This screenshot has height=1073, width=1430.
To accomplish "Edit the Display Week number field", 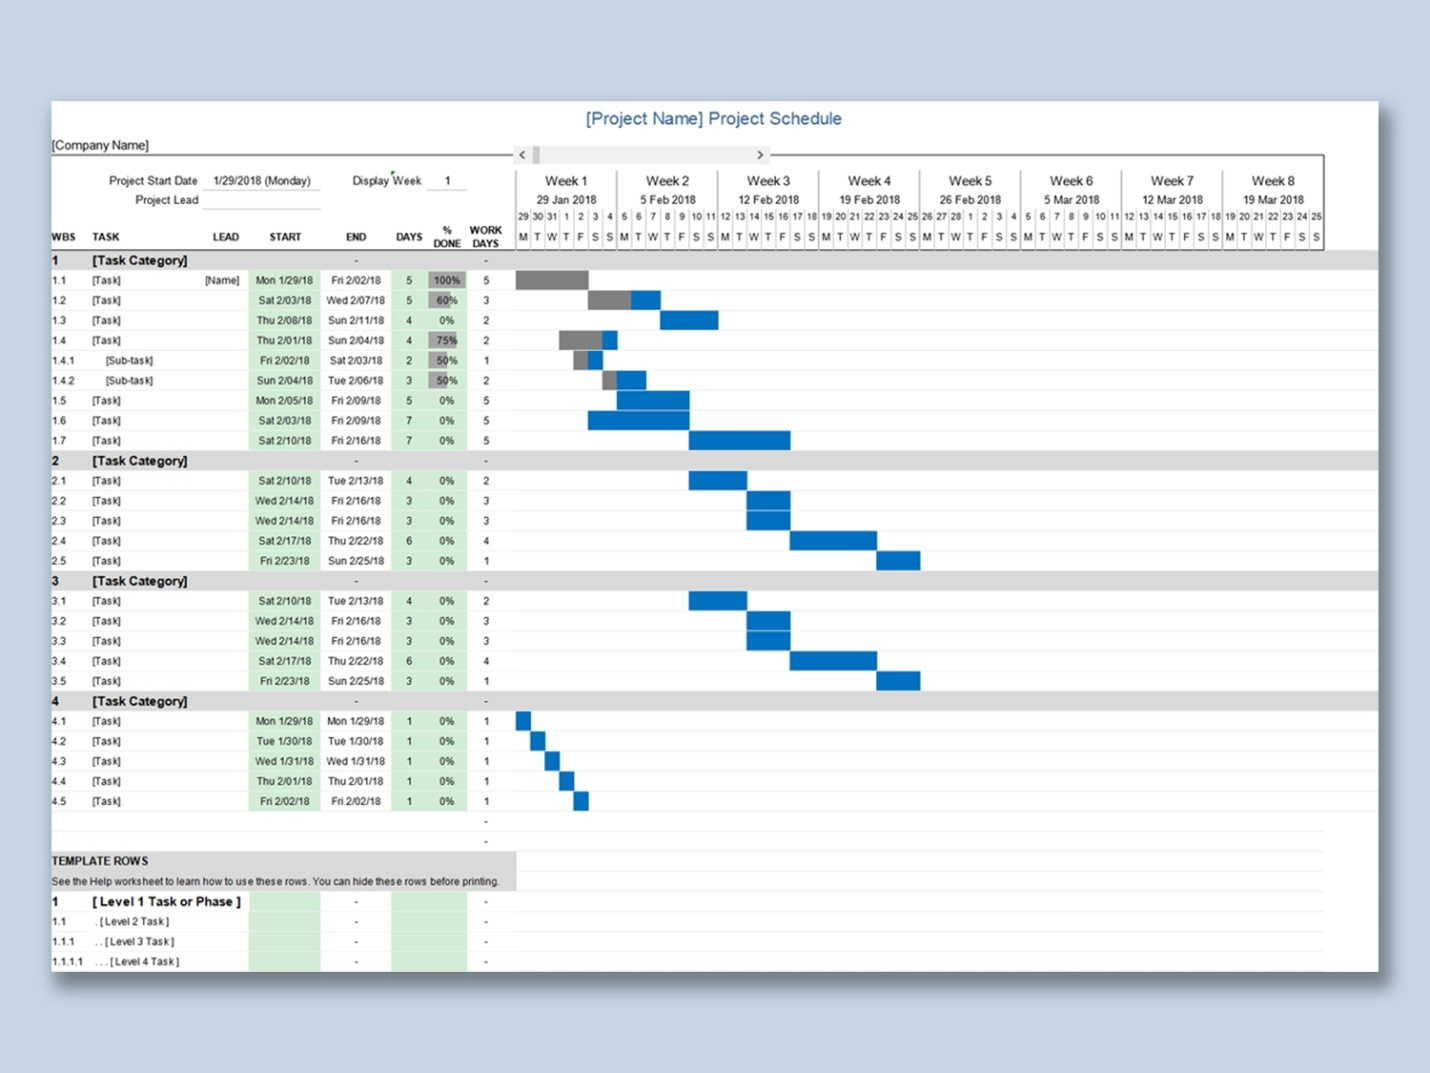I will [x=447, y=181].
